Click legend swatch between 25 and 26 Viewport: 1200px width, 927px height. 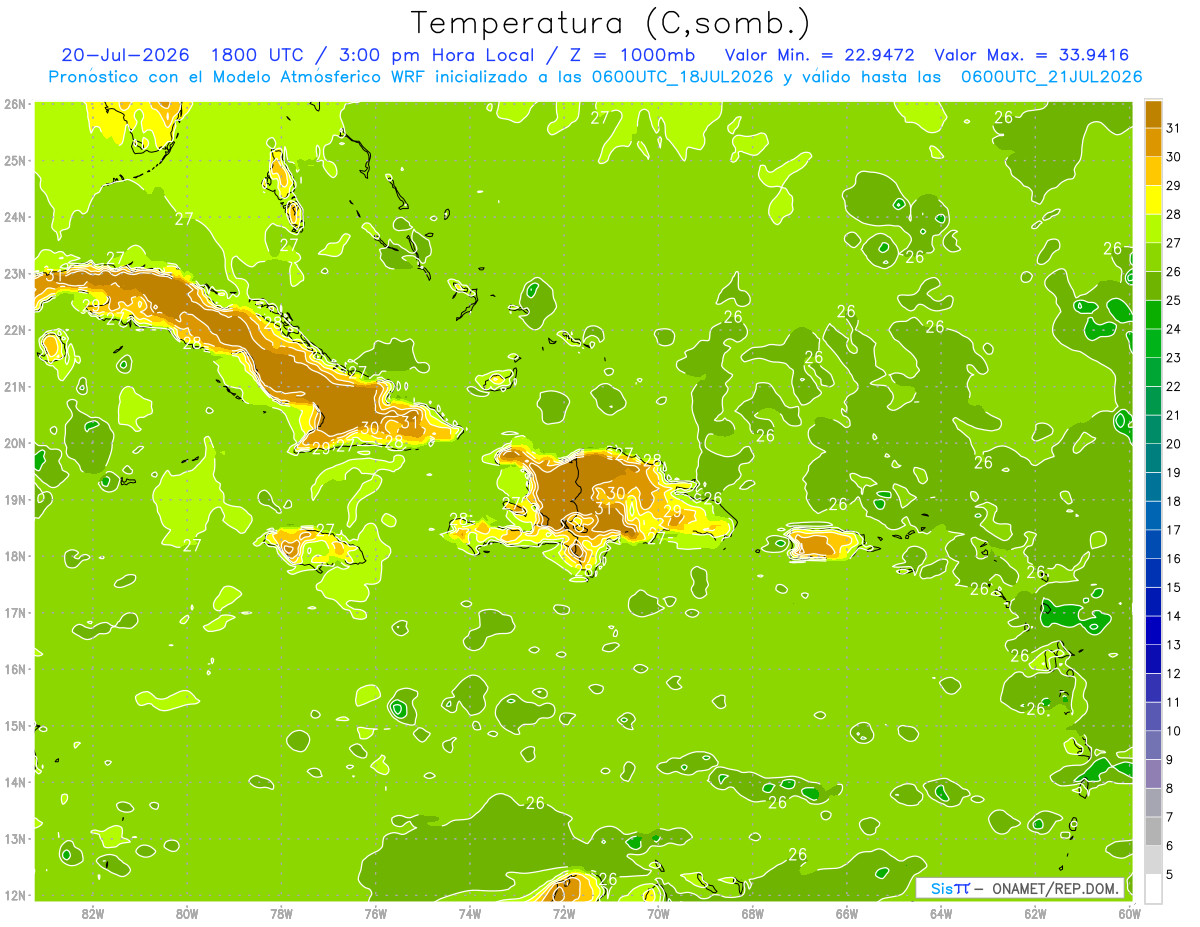point(1153,285)
